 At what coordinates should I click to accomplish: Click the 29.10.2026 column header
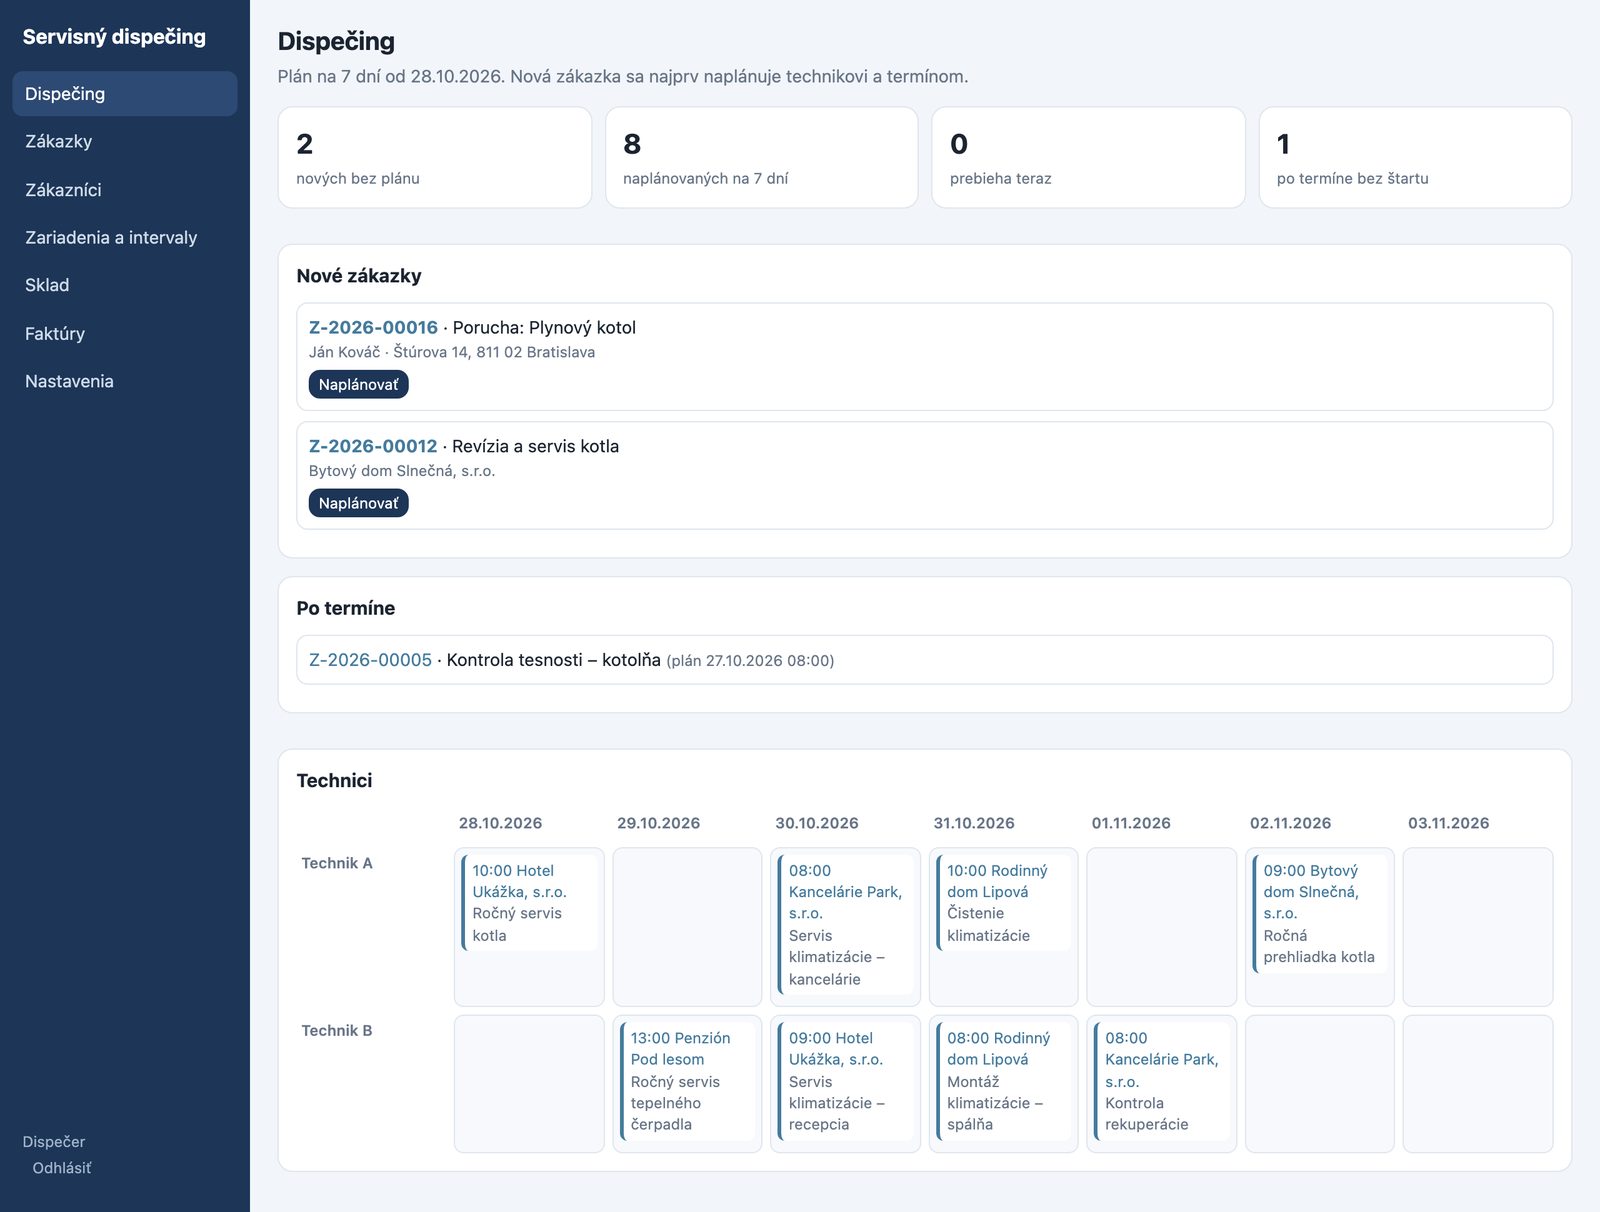(x=658, y=823)
